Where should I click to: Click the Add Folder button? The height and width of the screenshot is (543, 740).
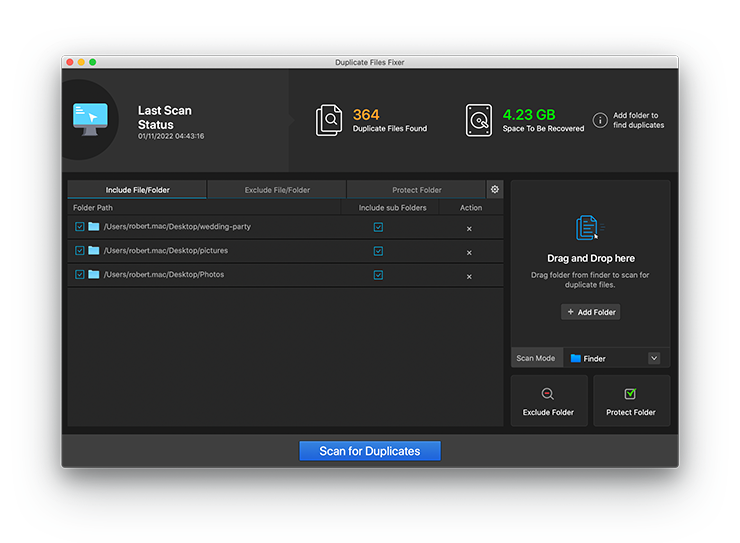590,312
